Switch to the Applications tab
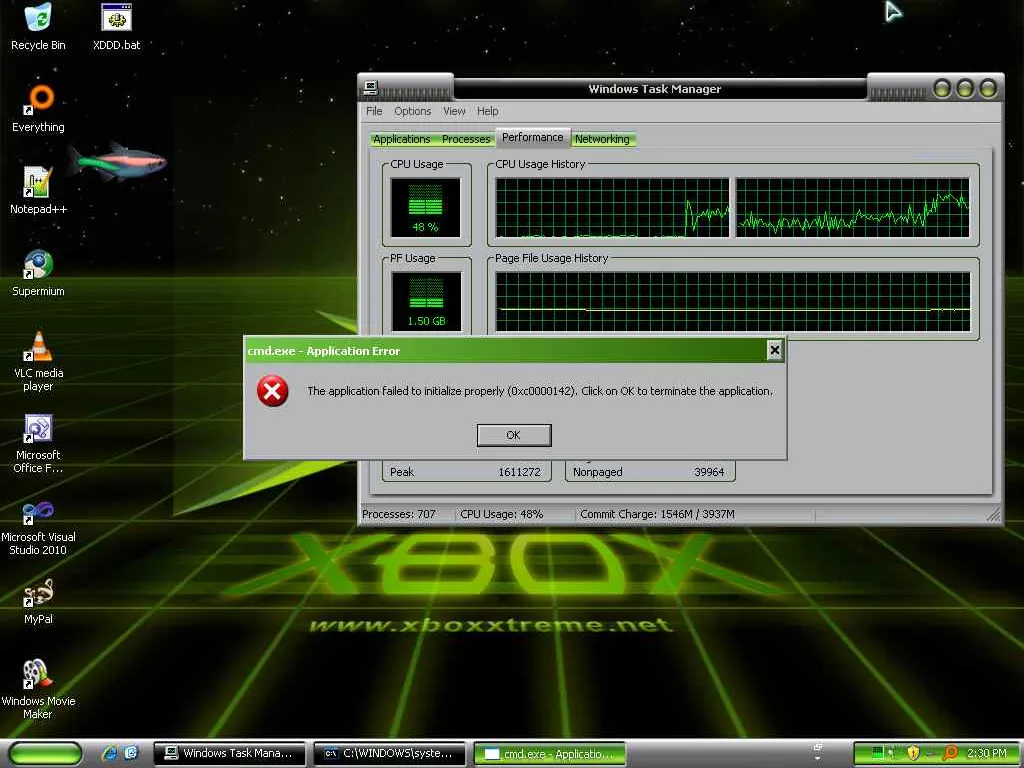This screenshot has height=768, width=1024. [x=402, y=139]
